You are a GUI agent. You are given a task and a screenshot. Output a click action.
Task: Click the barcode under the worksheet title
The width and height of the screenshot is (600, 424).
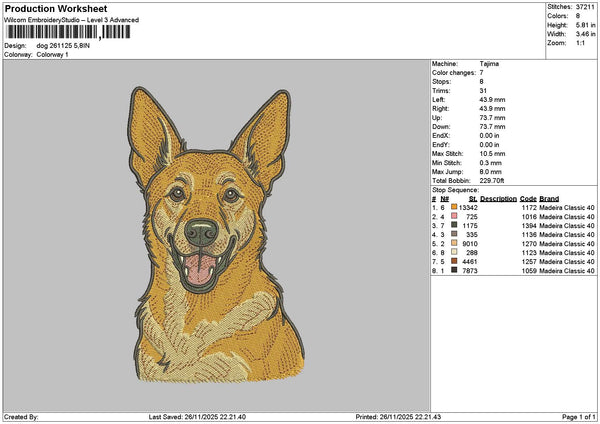tap(67, 32)
